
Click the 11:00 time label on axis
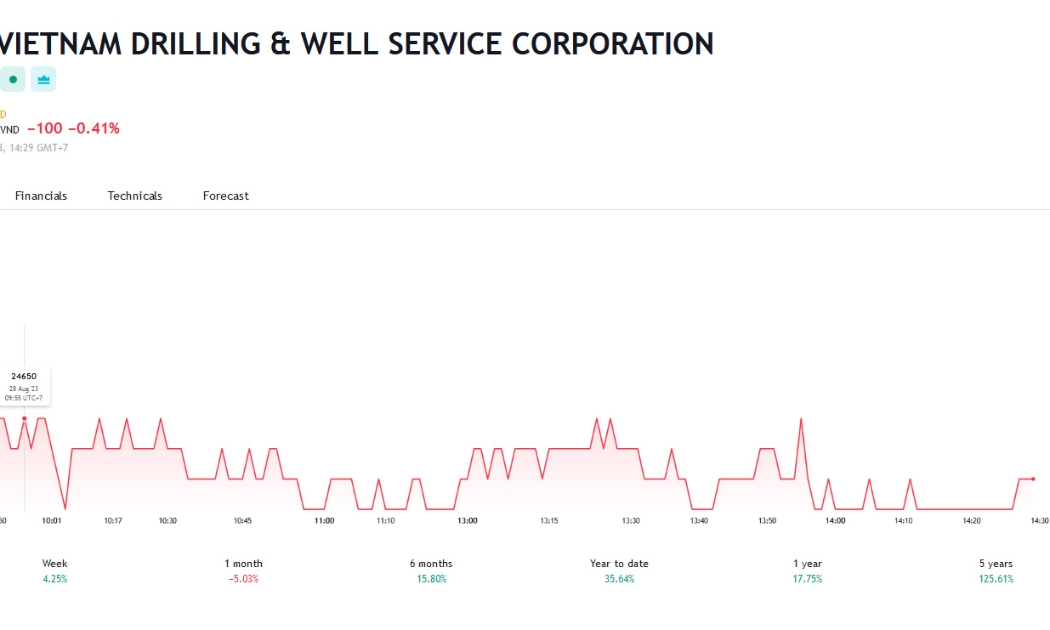click(x=324, y=521)
